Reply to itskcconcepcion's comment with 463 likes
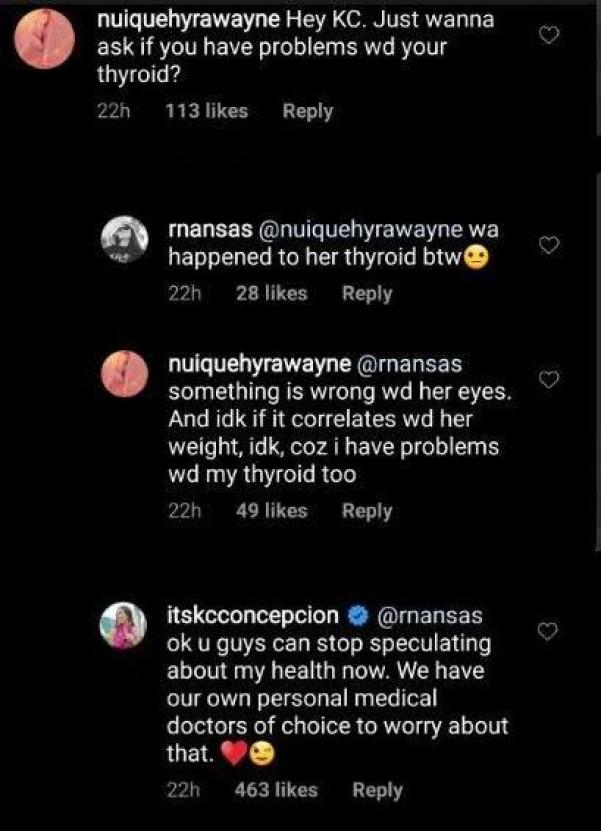 click(x=377, y=790)
